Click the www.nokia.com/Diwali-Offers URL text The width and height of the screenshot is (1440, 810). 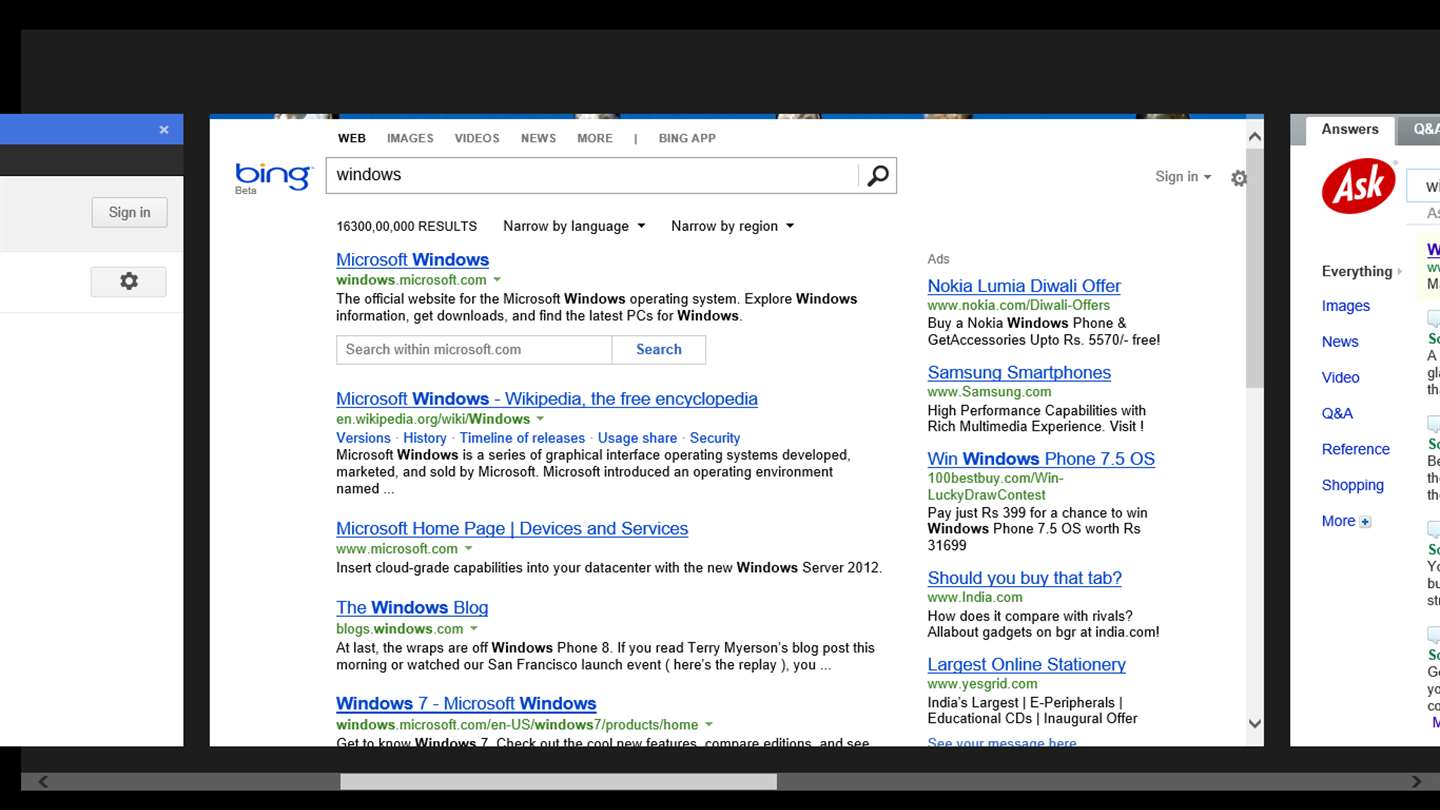(x=1019, y=306)
